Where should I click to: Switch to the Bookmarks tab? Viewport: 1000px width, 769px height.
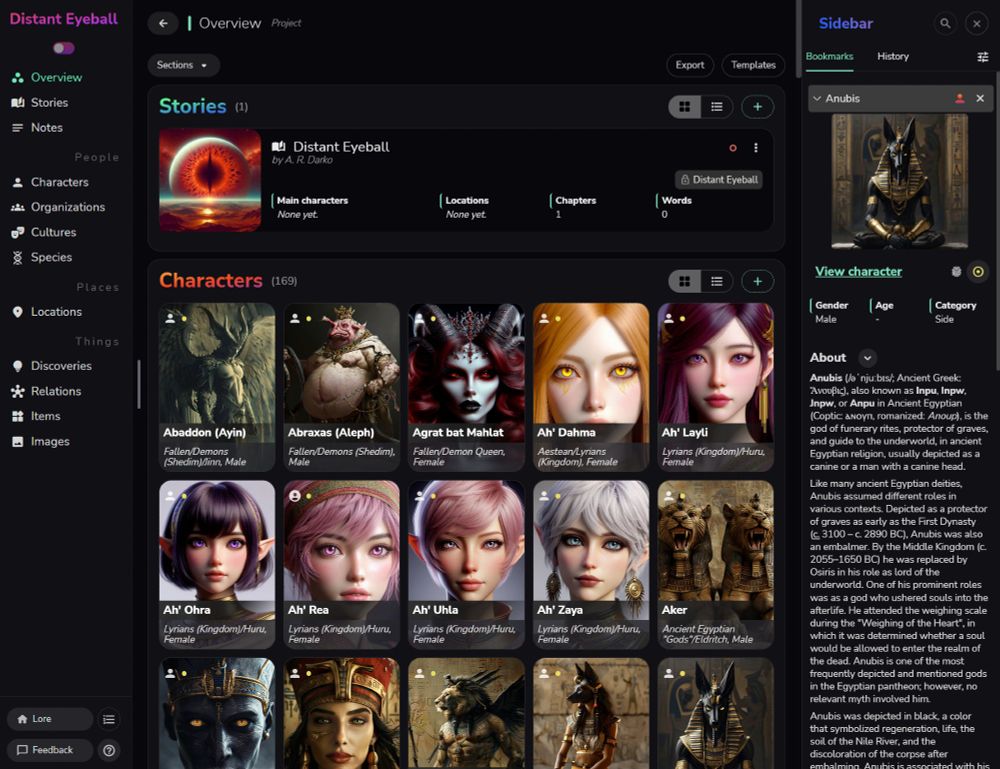(x=829, y=56)
